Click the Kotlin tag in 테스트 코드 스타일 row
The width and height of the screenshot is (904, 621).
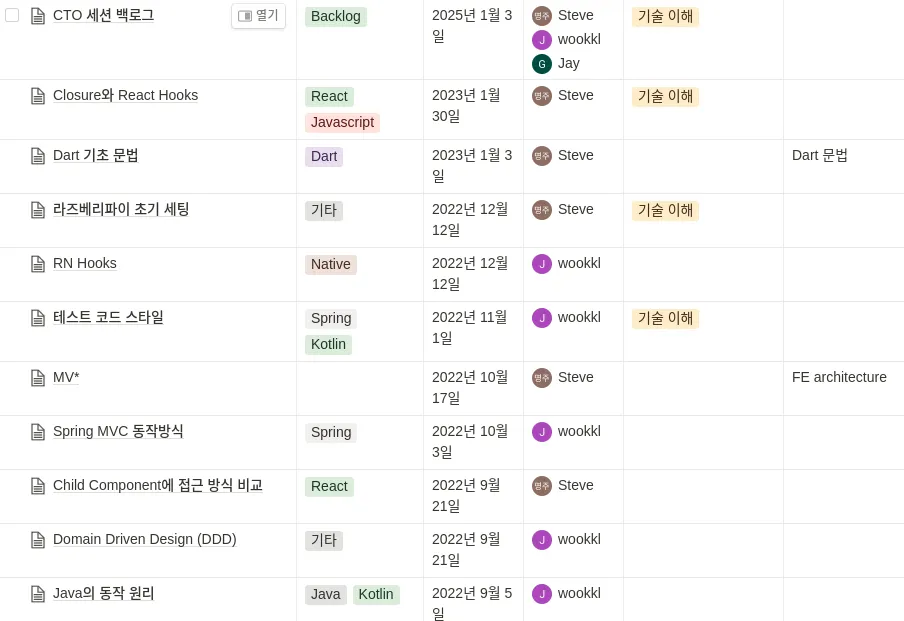(328, 344)
